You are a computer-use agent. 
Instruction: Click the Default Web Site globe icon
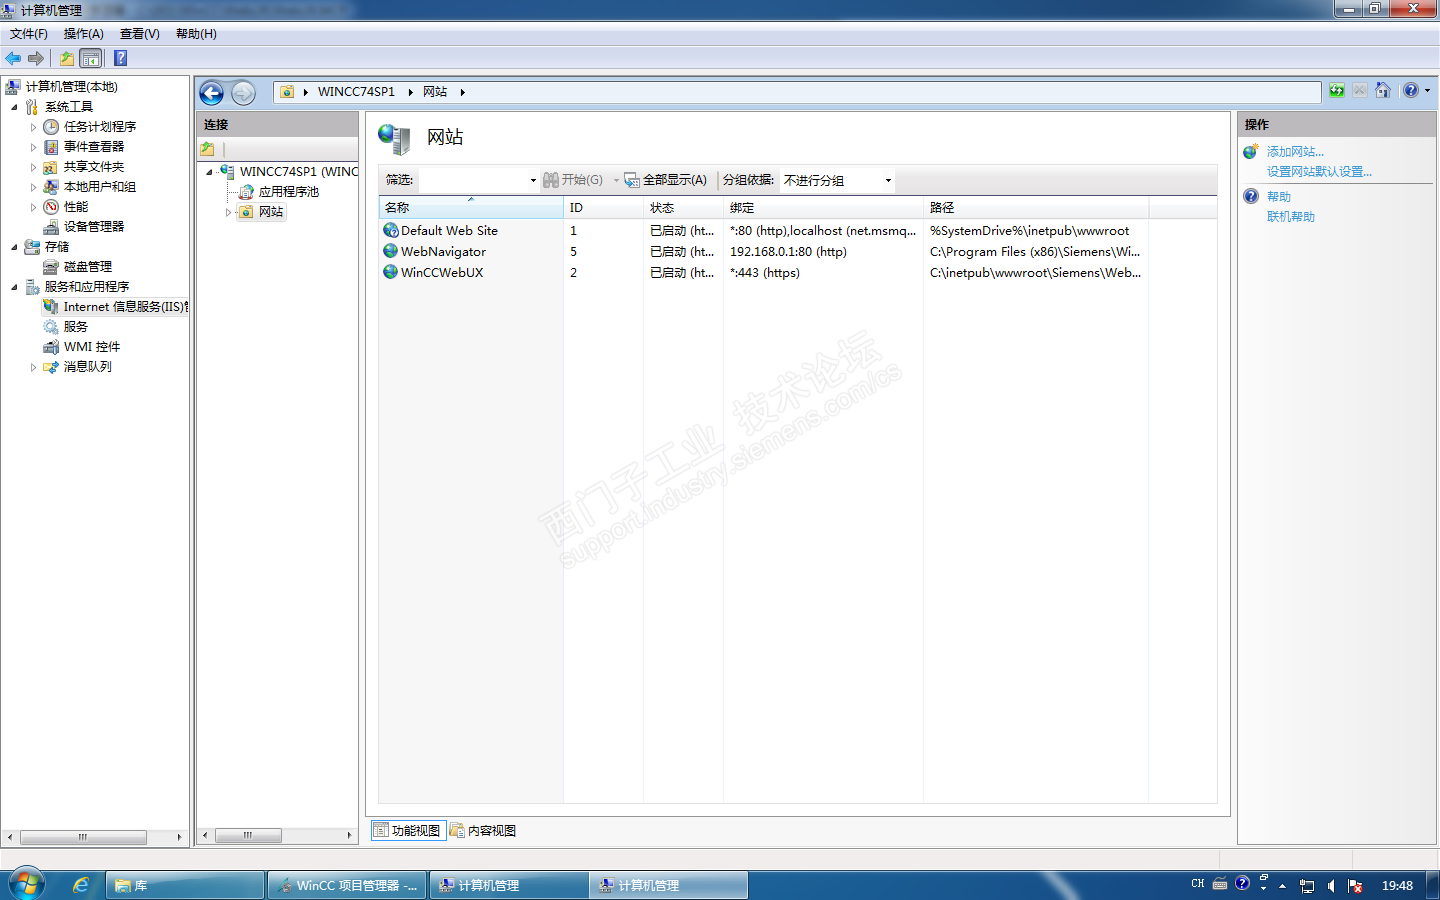[391, 230]
